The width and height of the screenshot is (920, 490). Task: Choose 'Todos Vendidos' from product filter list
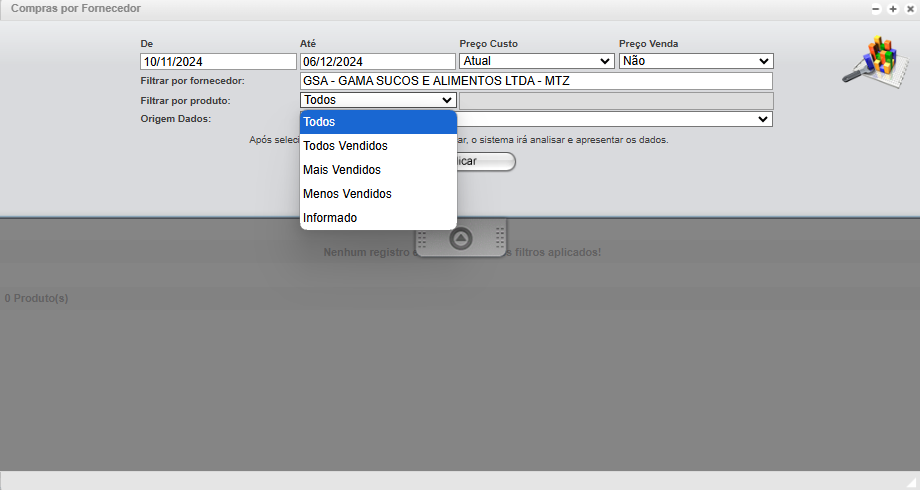pyautogui.click(x=378, y=146)
